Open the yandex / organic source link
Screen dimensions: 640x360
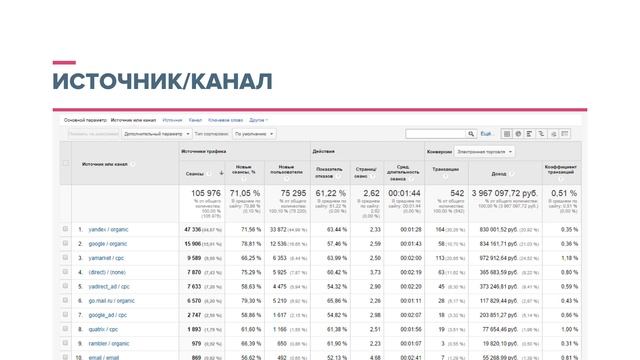click(x=108, y=229)
